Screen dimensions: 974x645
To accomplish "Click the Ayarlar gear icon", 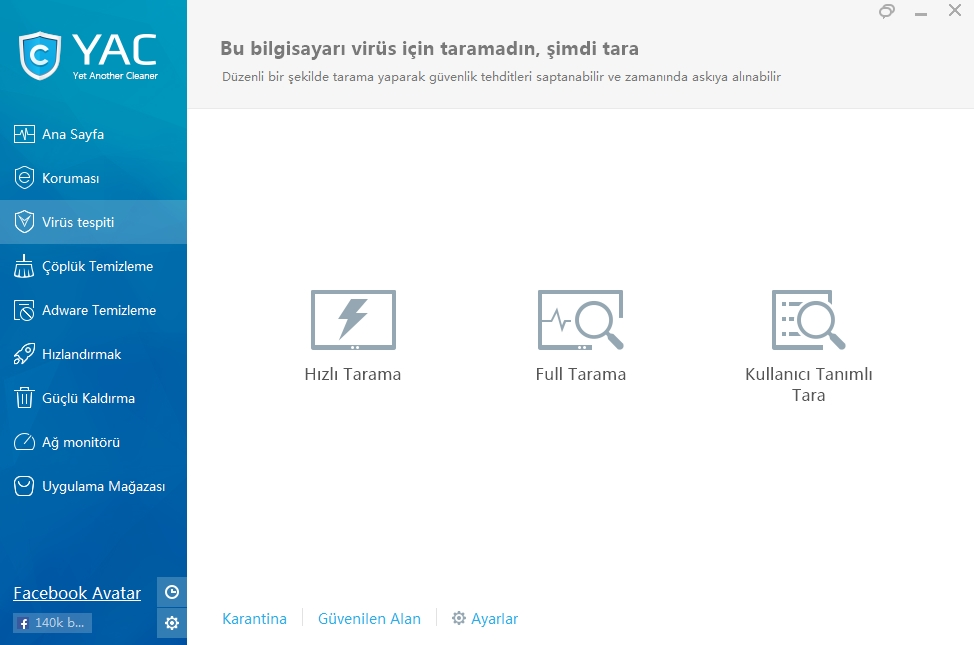I will [458, 618].
